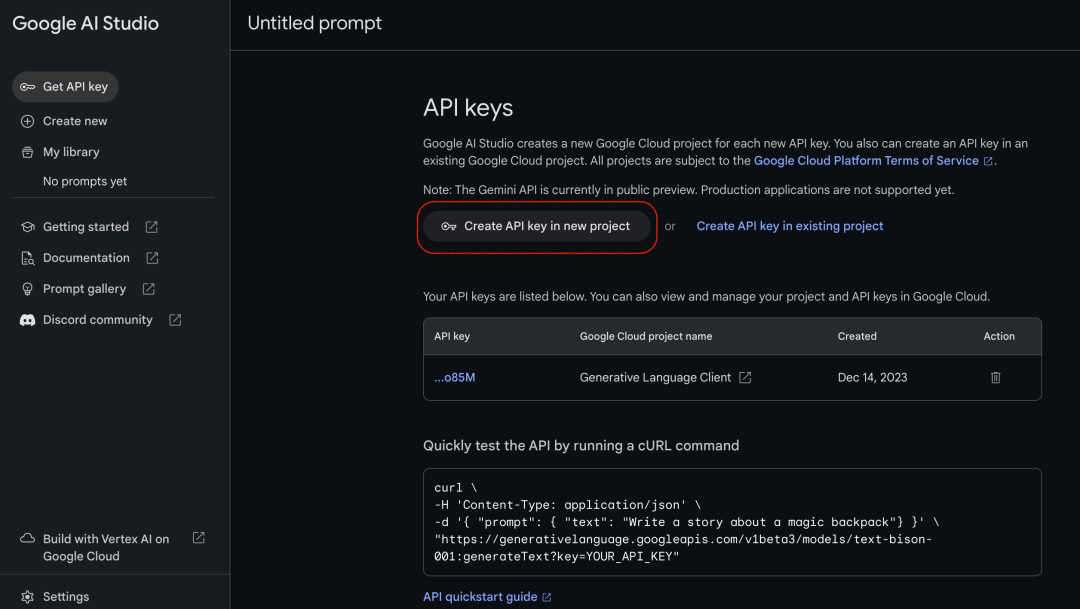Click the Untitled prompt title

[315, 23]
